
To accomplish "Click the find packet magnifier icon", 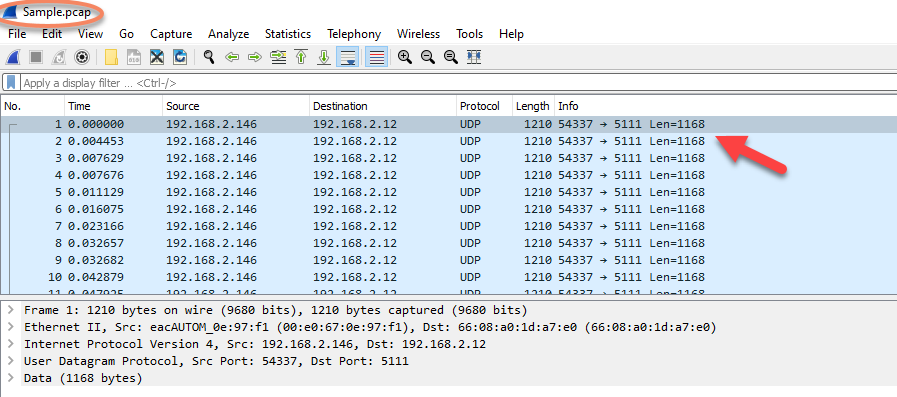I will click(x=209, y=57).
